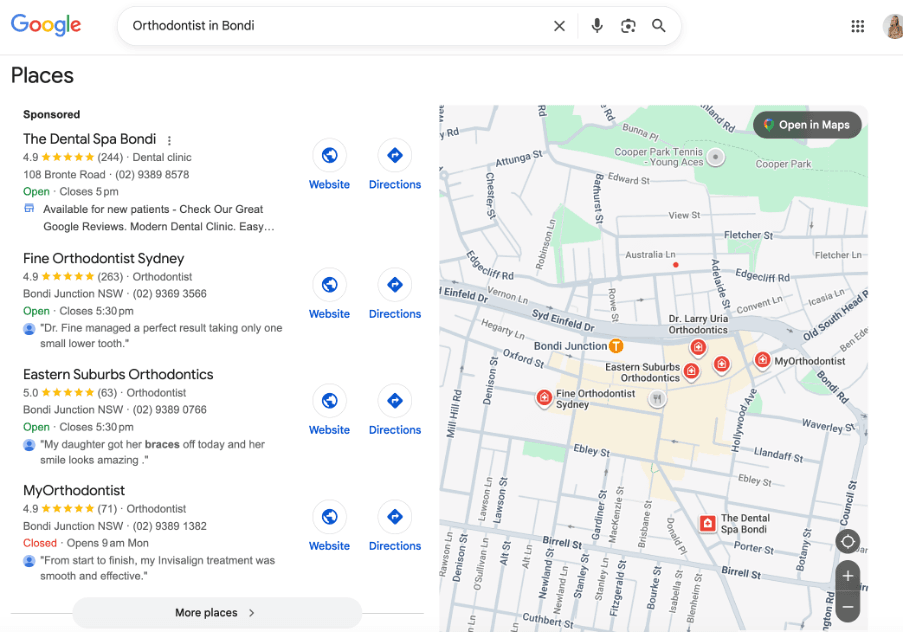Select MyOrthodontist map pin
This screenshot has width=904, height=632.
(x=762, y=360)
